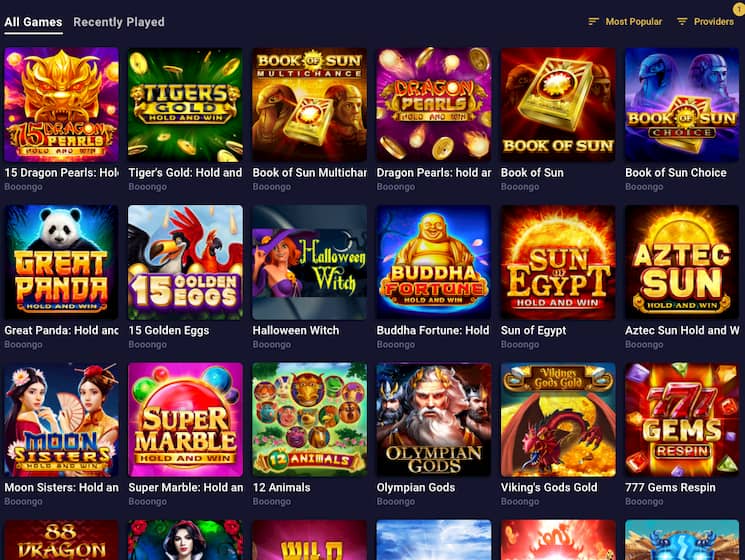Screen dimensions: 745x560
Task: Launch the Tiger's Gold game tile
Action: [185, 104]
